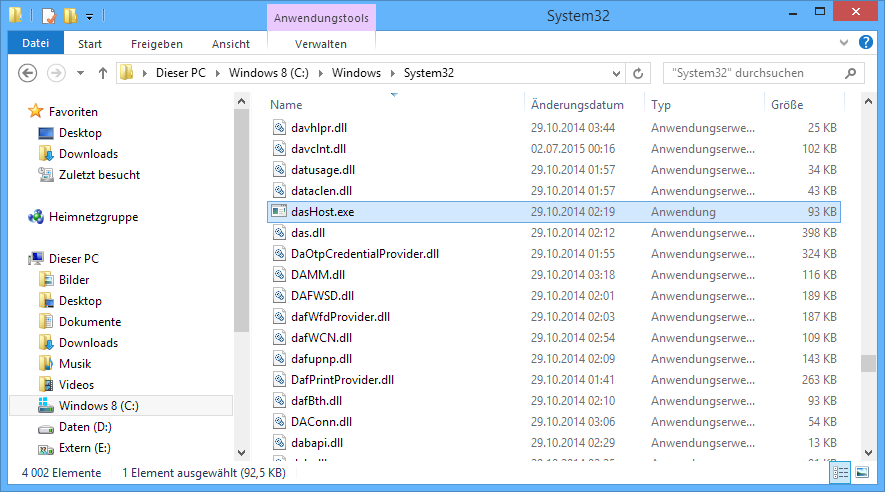The width and height of the screenshot is (885, 492).
Task: Select the DafPrintProvider.dll file name
Action: coord(342,380)
